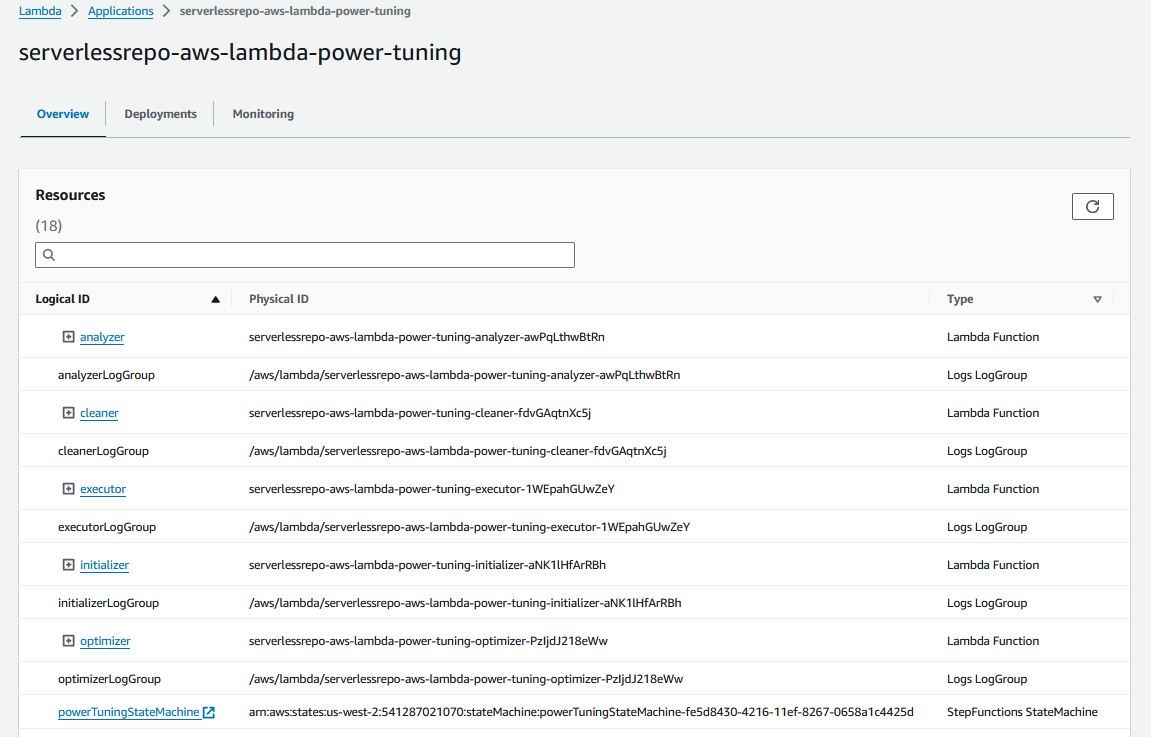Click StepFunctions StateMachine type text

tap(1023, 712)
